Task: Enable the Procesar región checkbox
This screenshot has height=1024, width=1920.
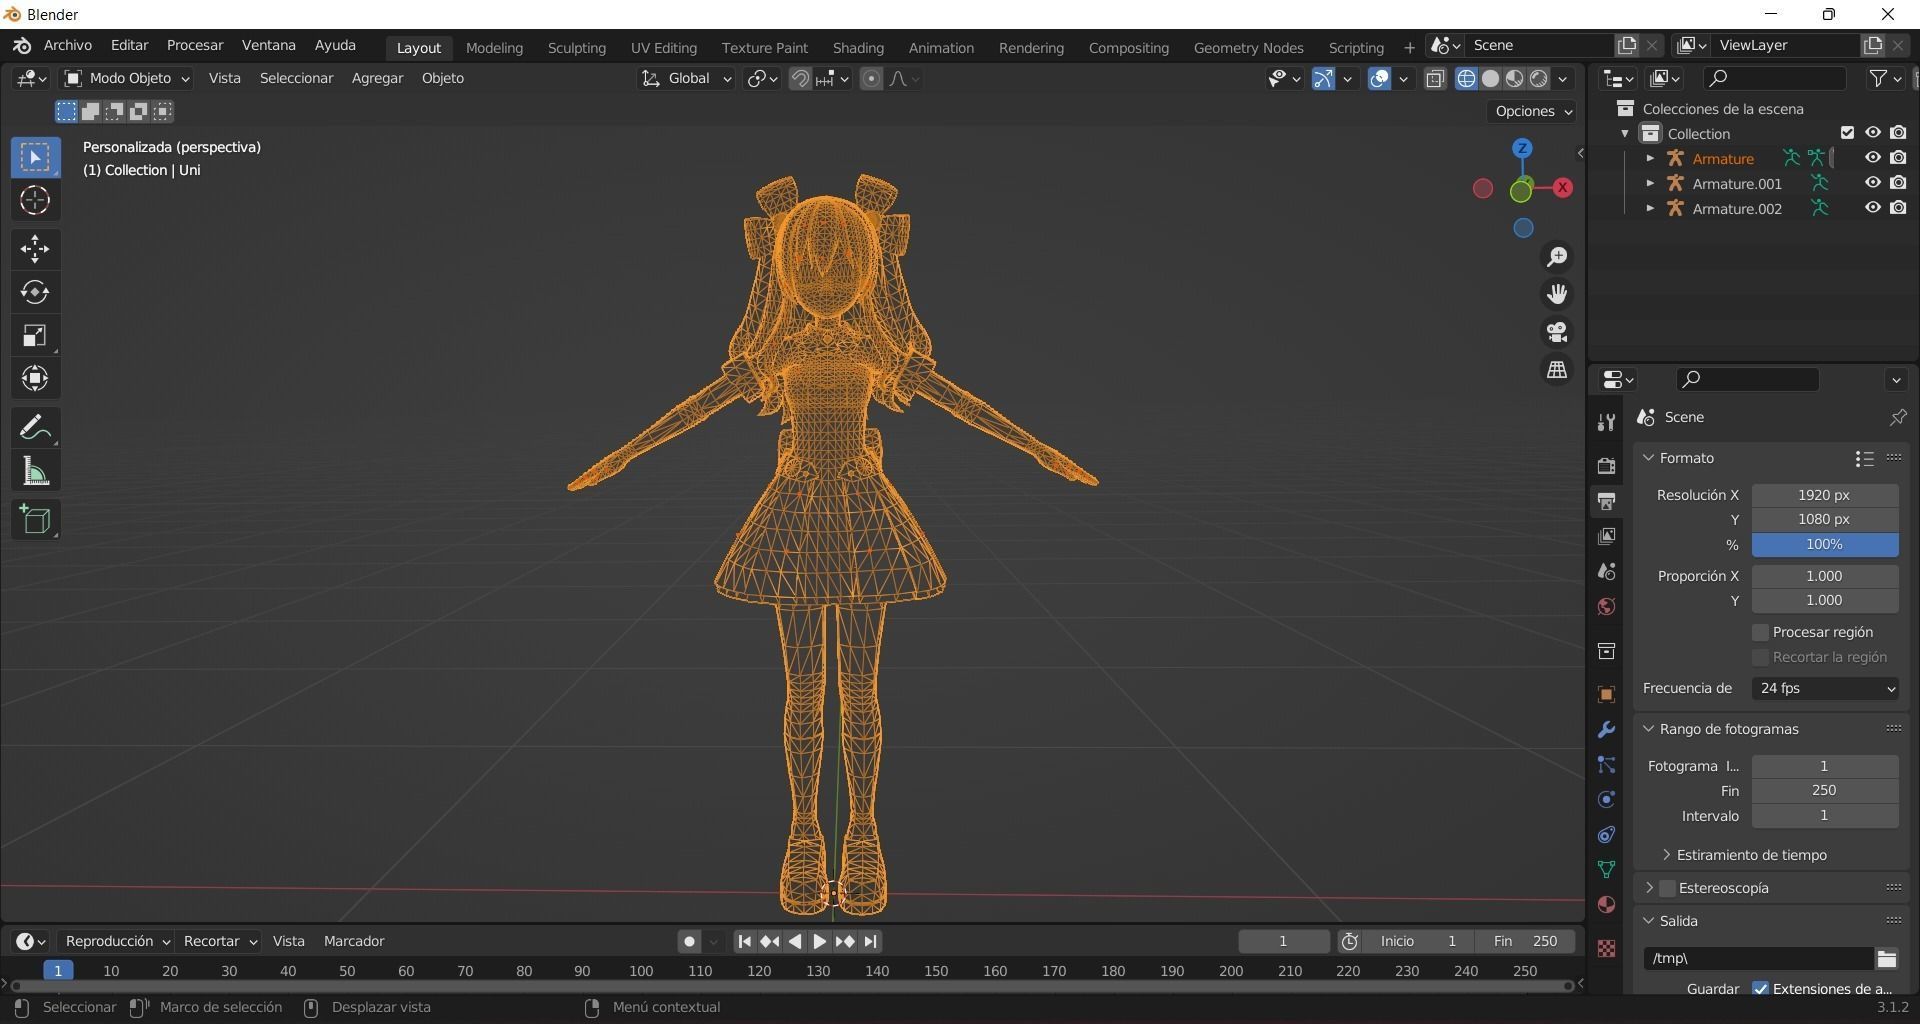Action: click(1761, 632)
